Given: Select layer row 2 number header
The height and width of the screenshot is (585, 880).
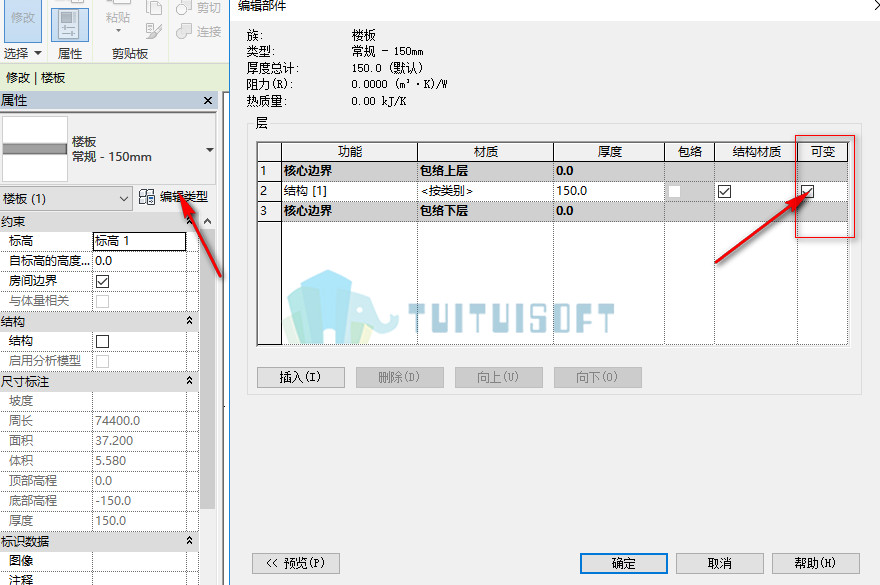Looking at the screenshot, I should point(269,191).
